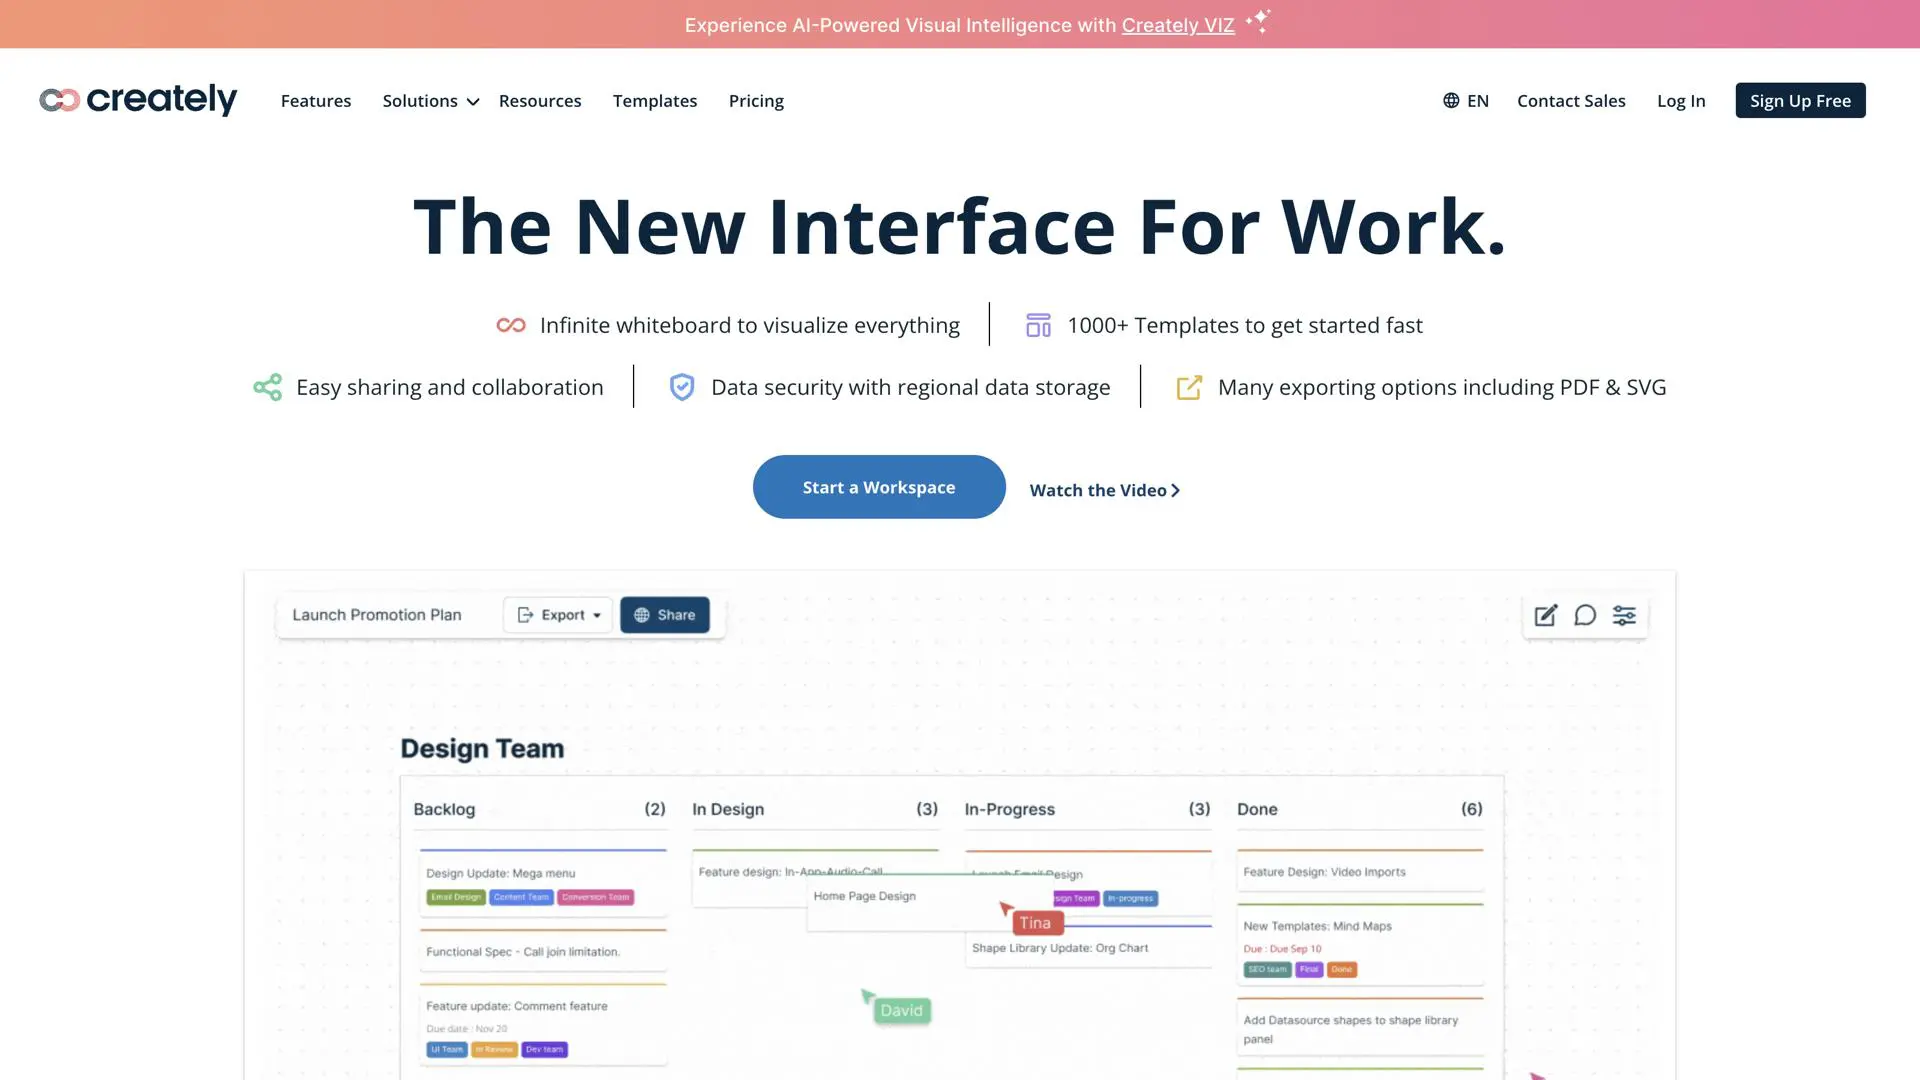
Task: Enable the Sign Up Free button
Action: [1800, 100]
